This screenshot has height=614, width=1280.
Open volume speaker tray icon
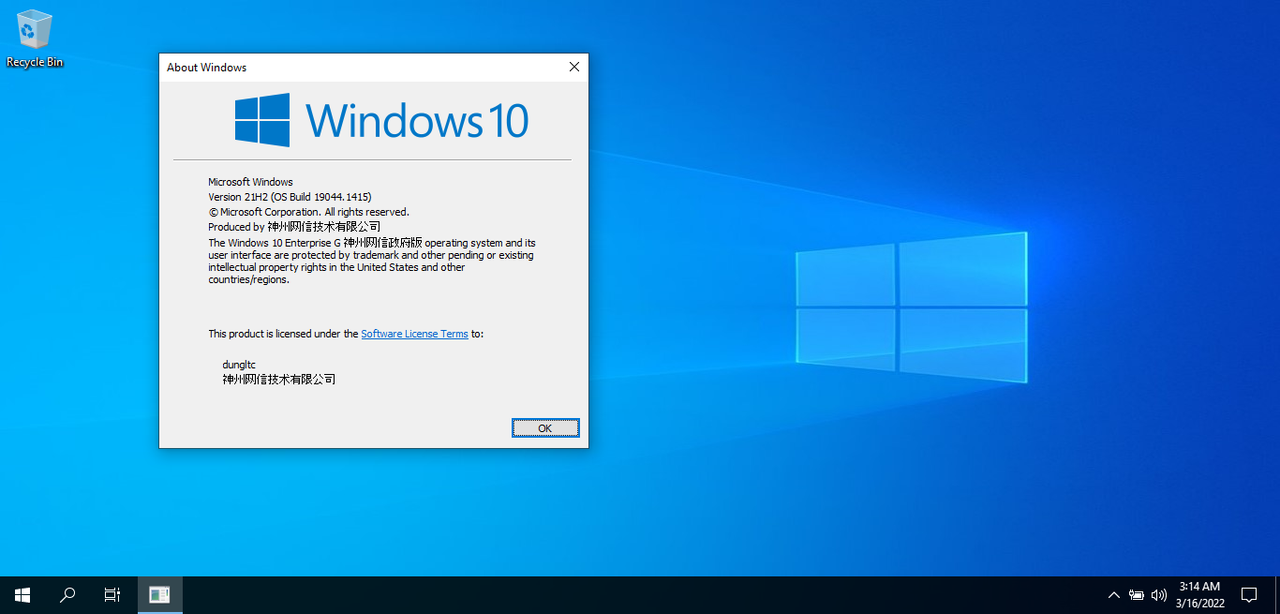click(1160, 595)
